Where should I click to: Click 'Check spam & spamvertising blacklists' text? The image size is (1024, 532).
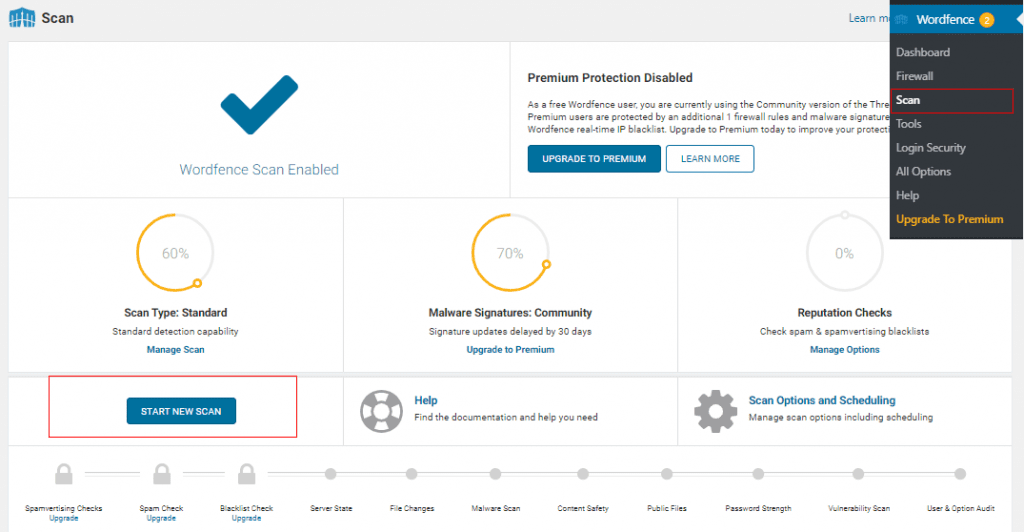click(844, 332)
